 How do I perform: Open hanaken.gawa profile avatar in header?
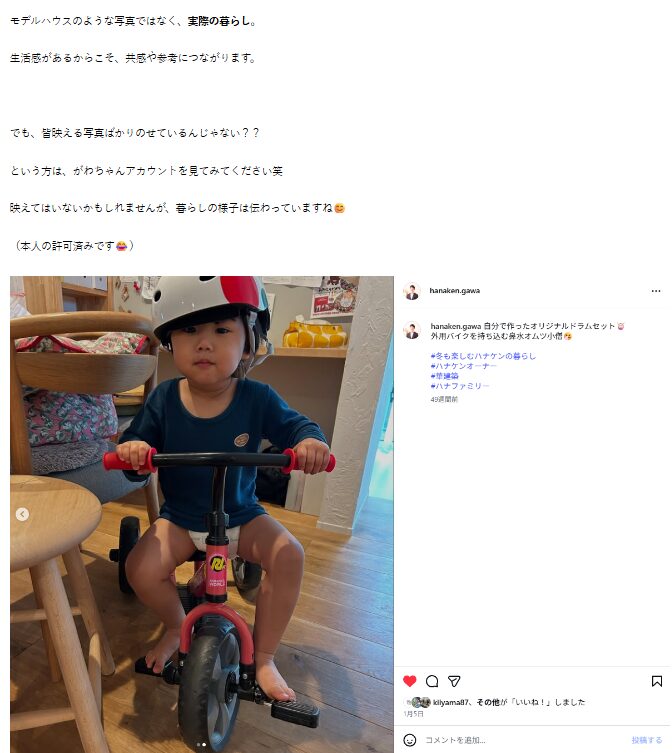pos(412,291)
